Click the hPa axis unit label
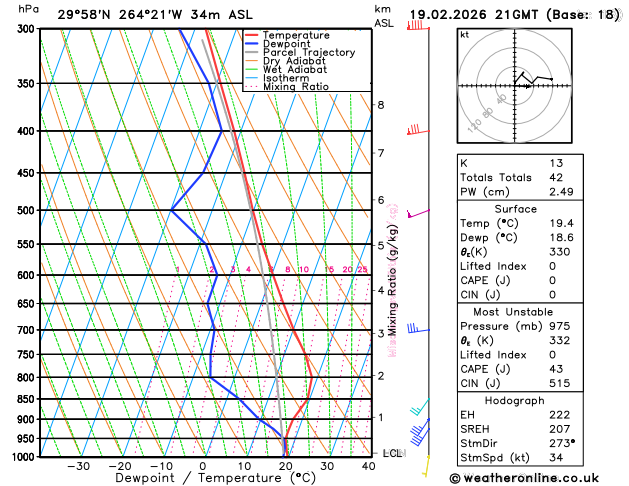 pos(28,9)
